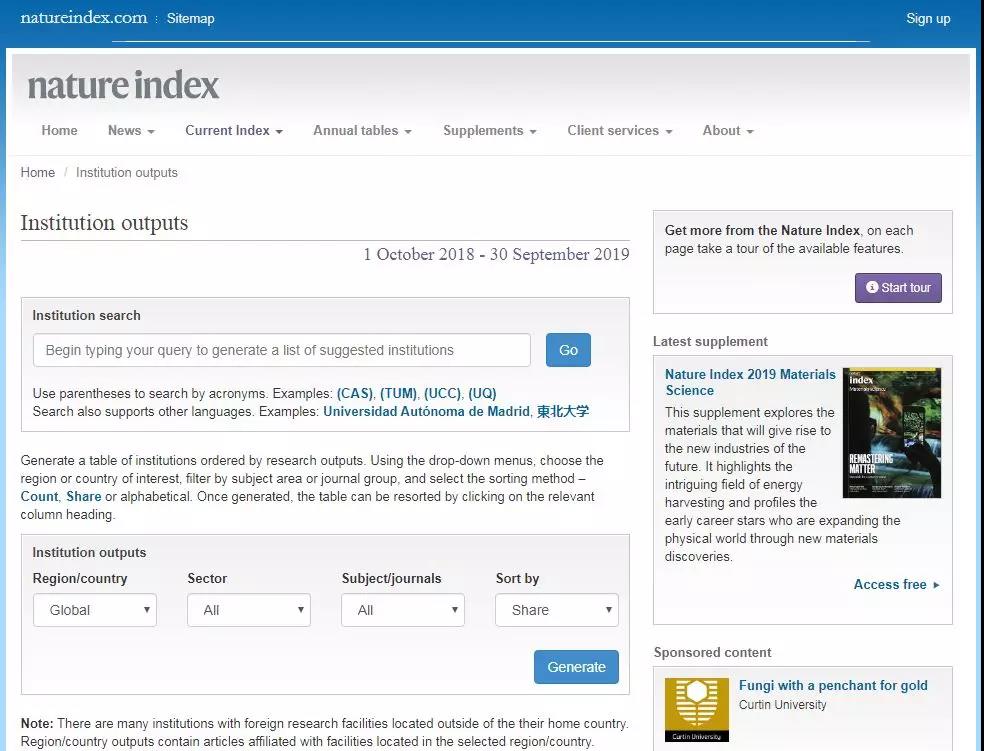
Task: Click the Start tour button
Action: coord(898,288)
